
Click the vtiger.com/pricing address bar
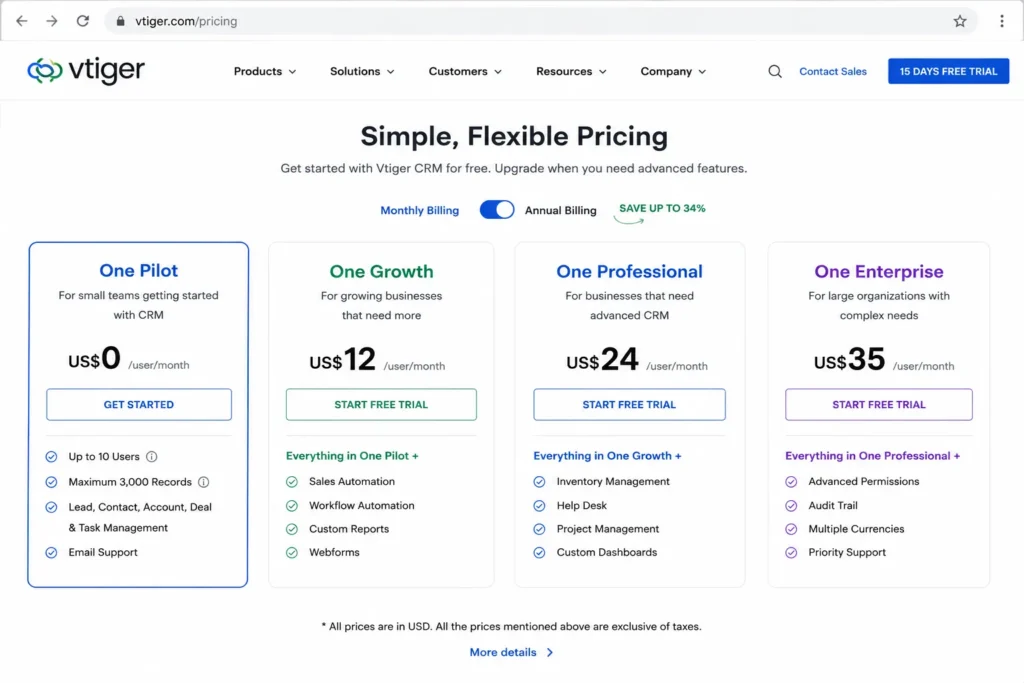point(541,21)
